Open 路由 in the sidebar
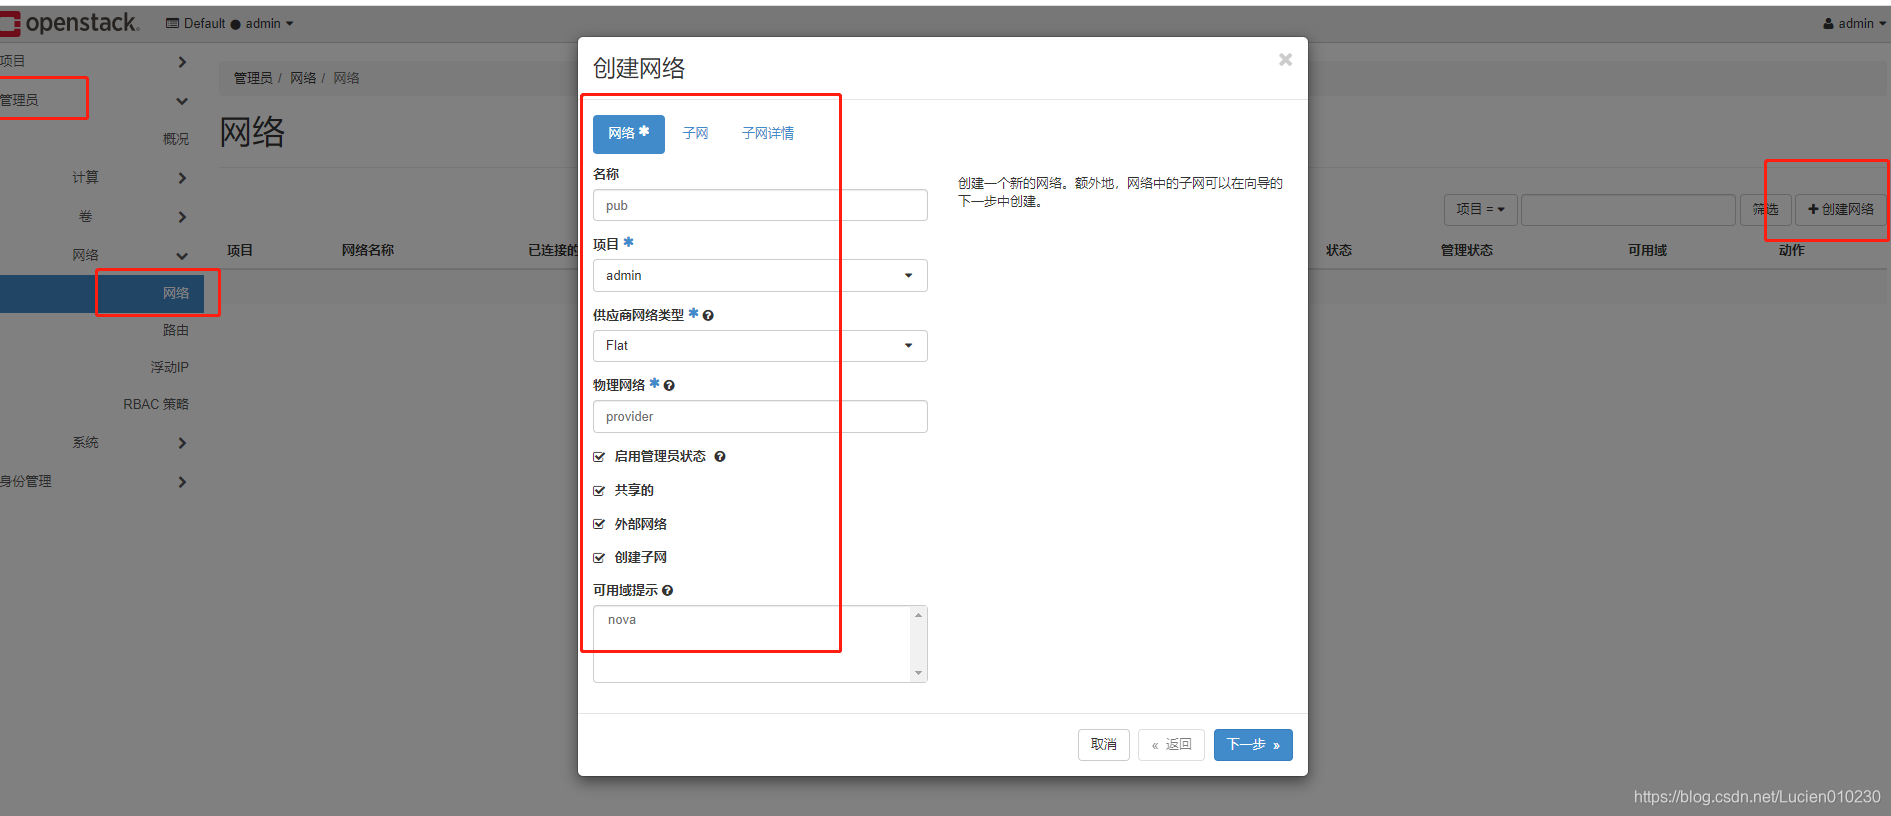This screenshot has height=816, width=1891. [x=176, y=331]
